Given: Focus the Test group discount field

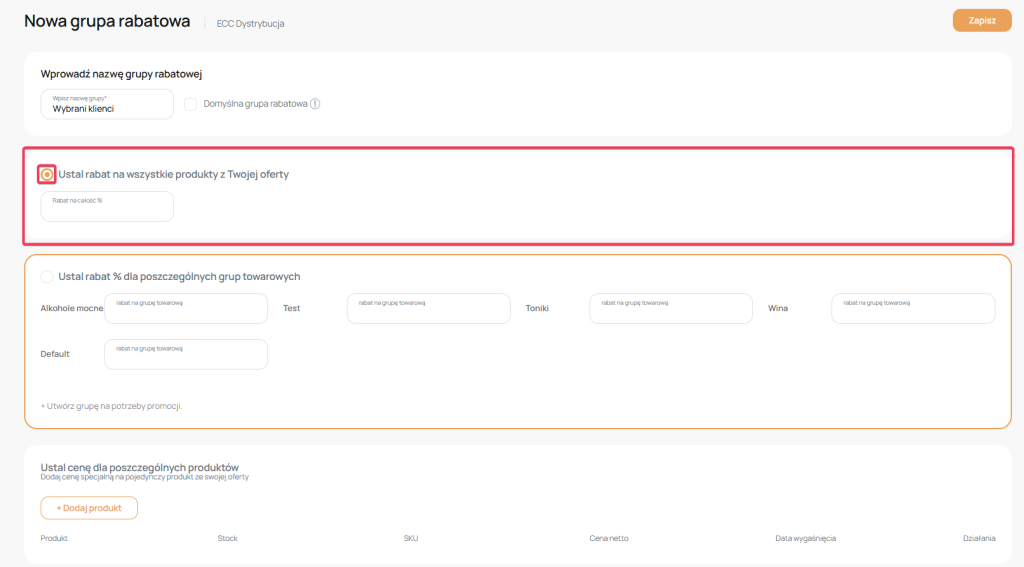Looking at the screenshot, I should pyautogui.click(x=428, y=308).
